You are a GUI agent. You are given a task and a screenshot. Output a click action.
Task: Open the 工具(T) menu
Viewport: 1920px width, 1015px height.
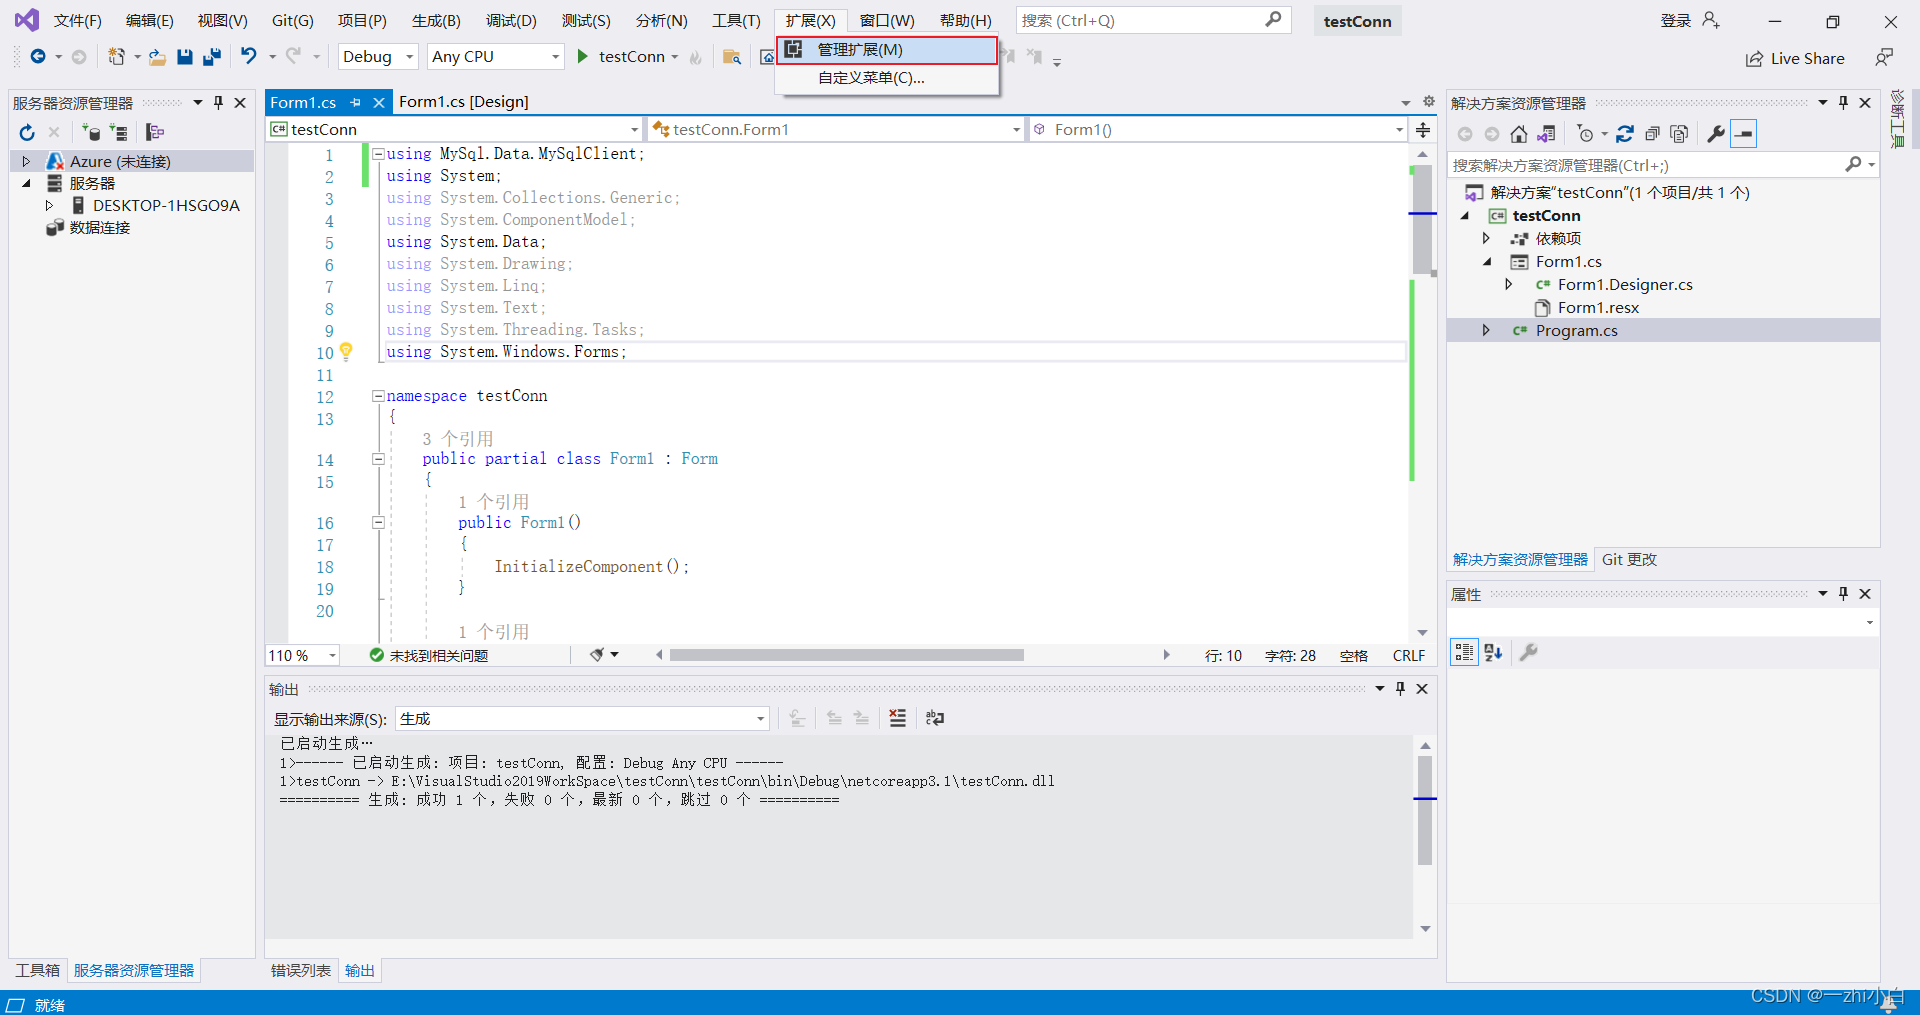click(736, 21)
